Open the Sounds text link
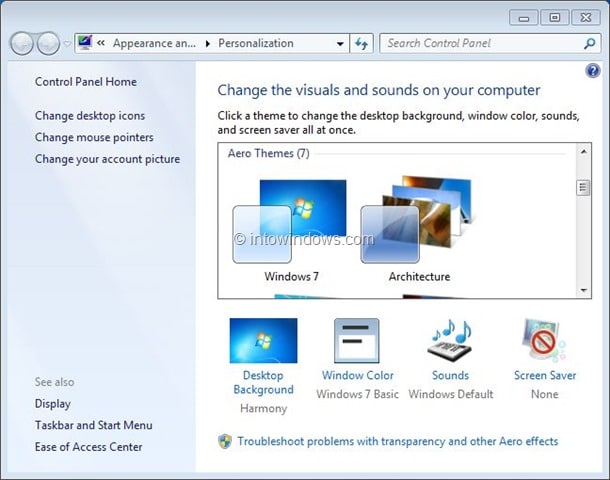The width and height of the screenshot is (610, 480). tap(450, 375)
